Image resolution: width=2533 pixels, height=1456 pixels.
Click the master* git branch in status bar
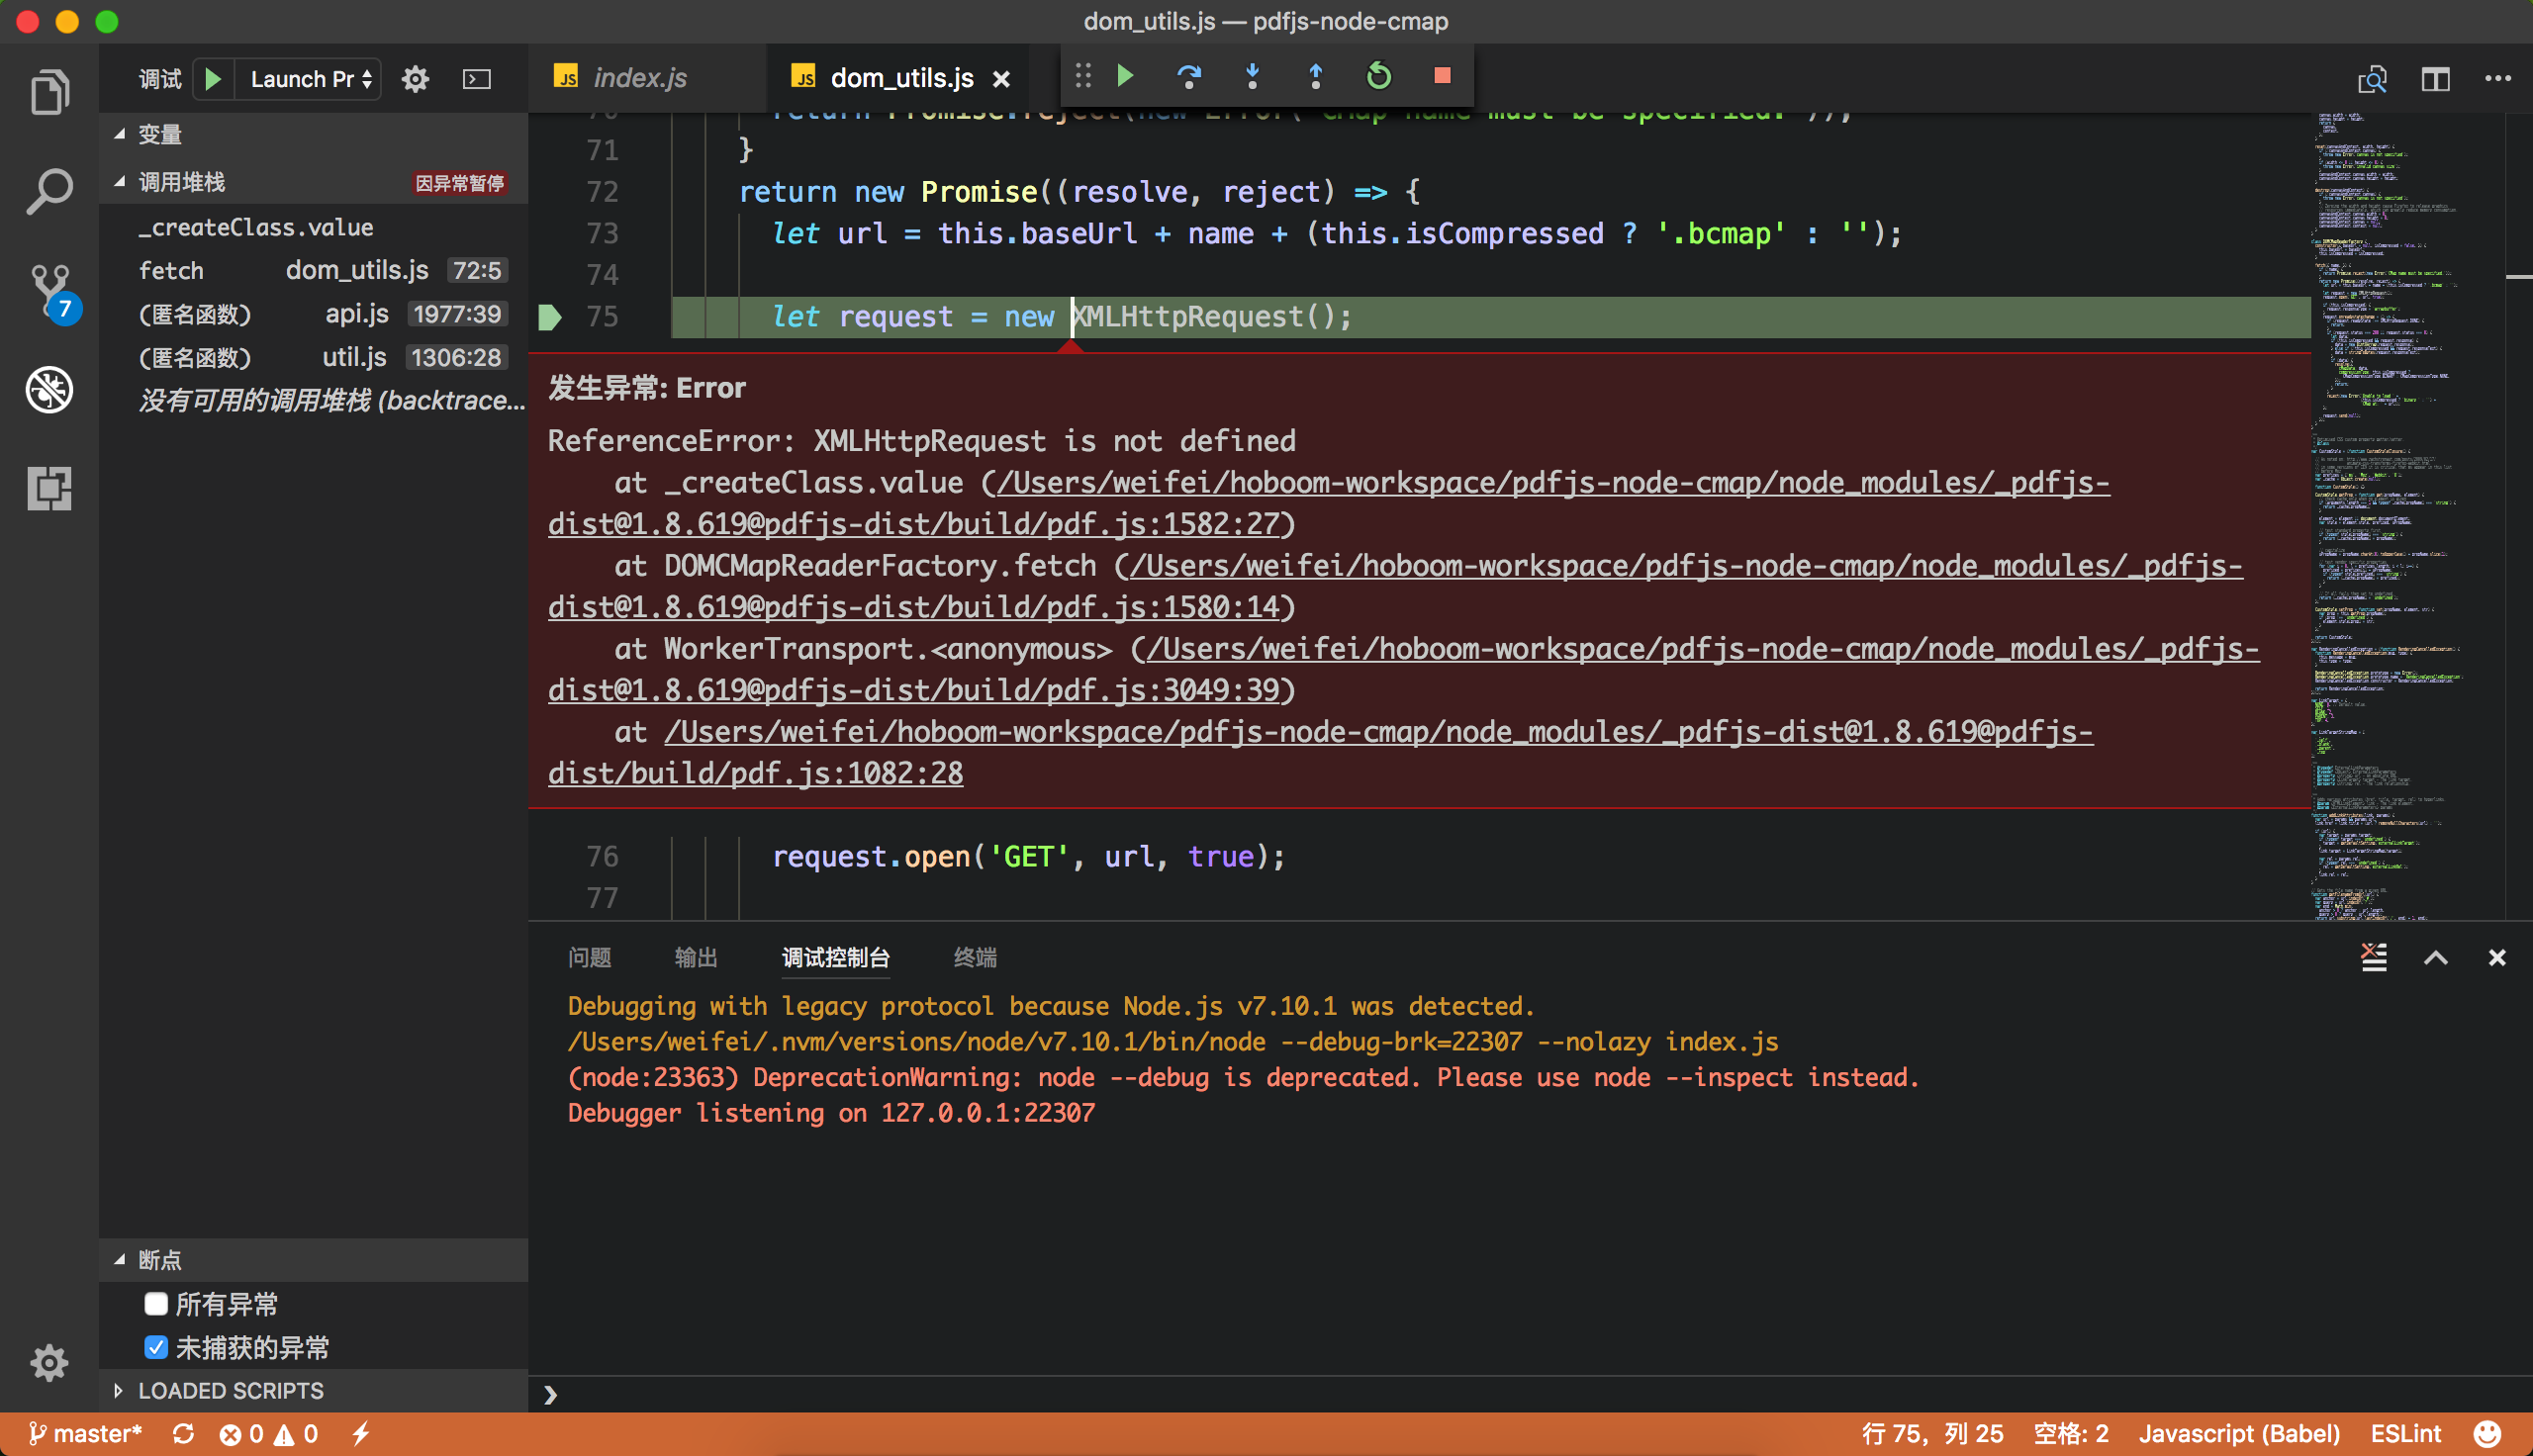click(x=86, y=1434)
